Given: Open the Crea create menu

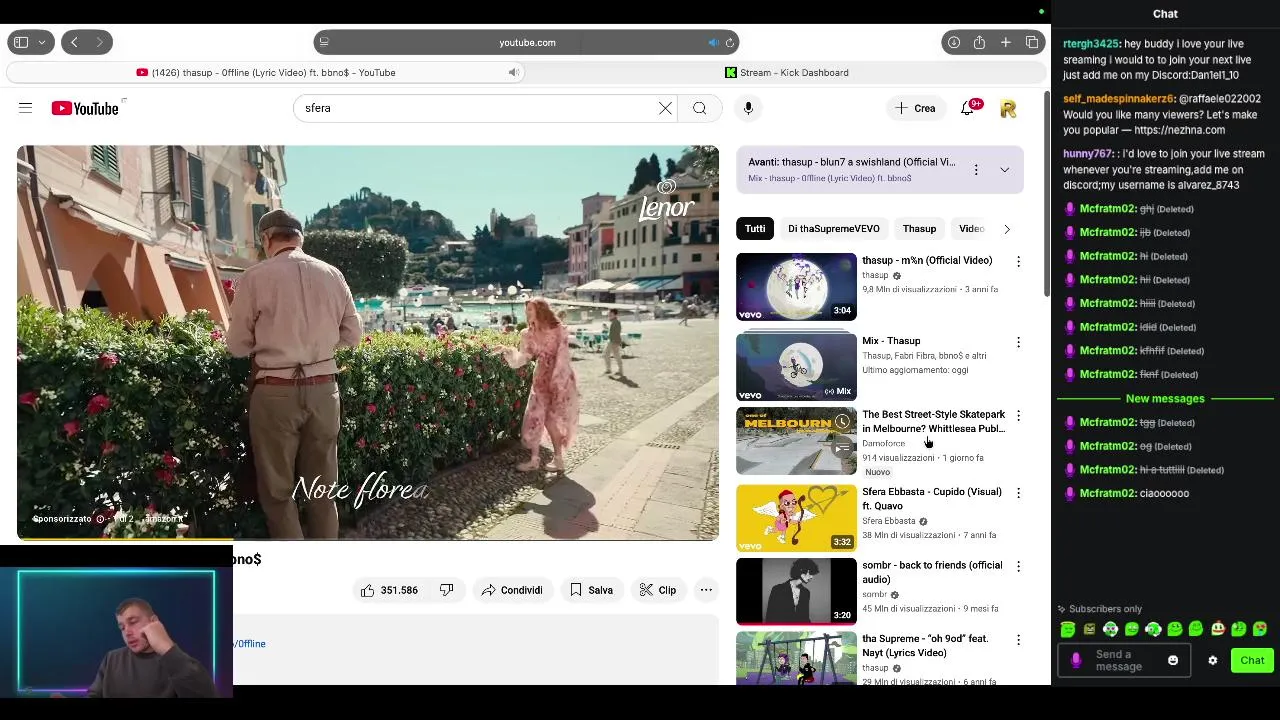Looking at the screenshot, I should (x=916, y=108).
